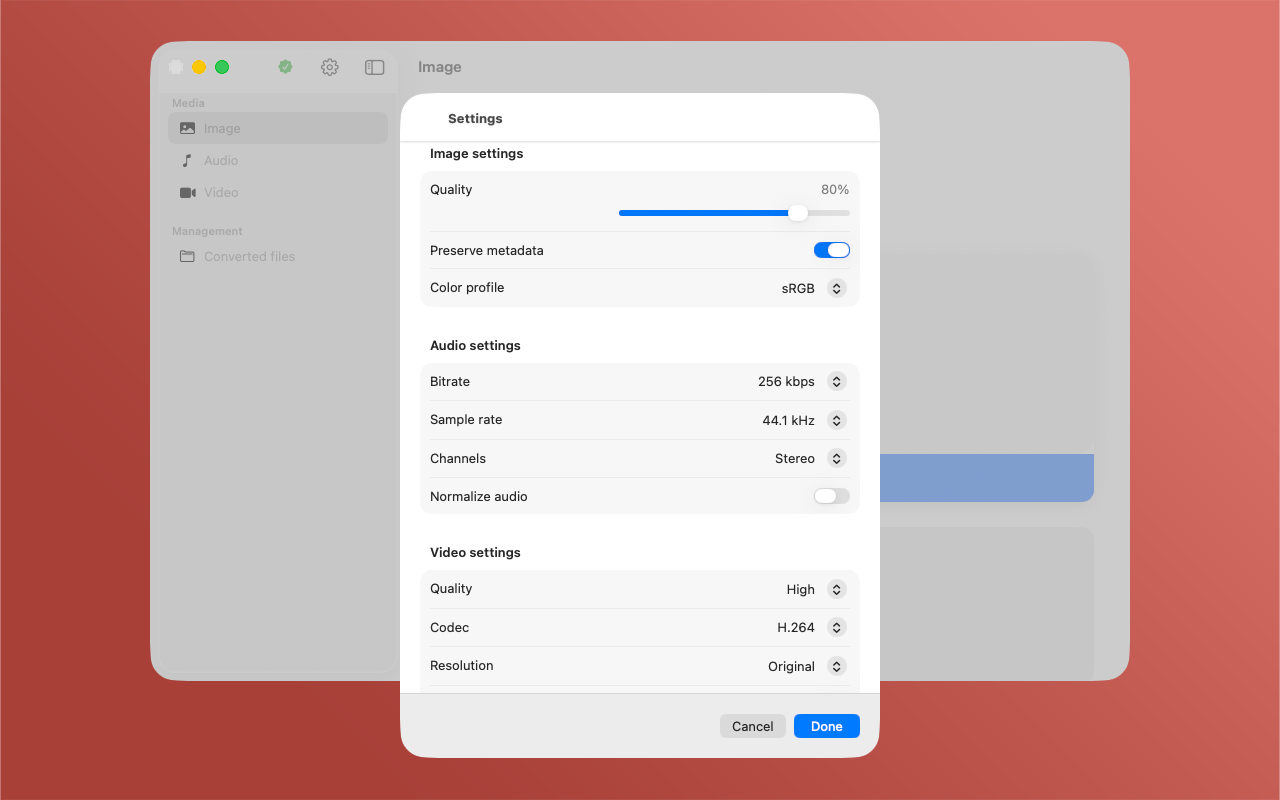Click the Codec label
Screen dimensions: 1280x800
(450, 627)
